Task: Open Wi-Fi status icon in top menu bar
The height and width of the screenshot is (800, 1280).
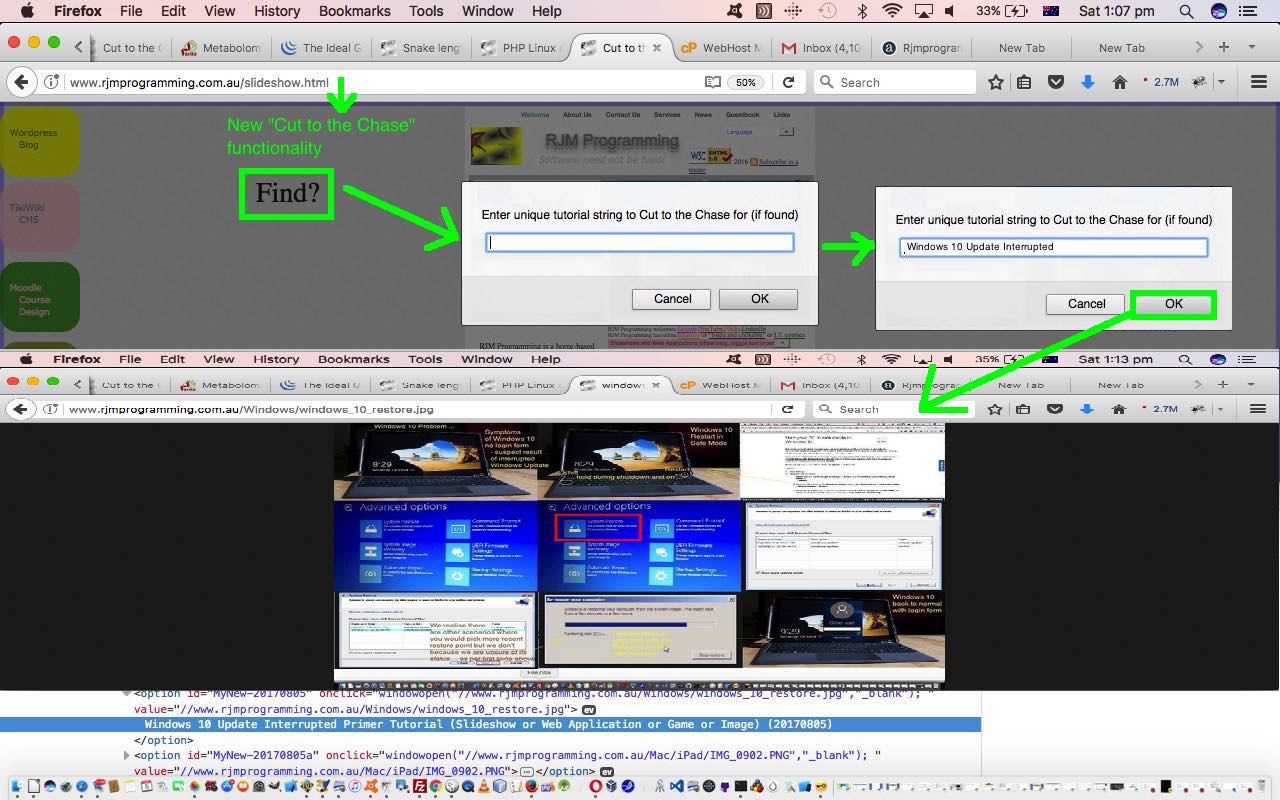Action: (892, 11)
